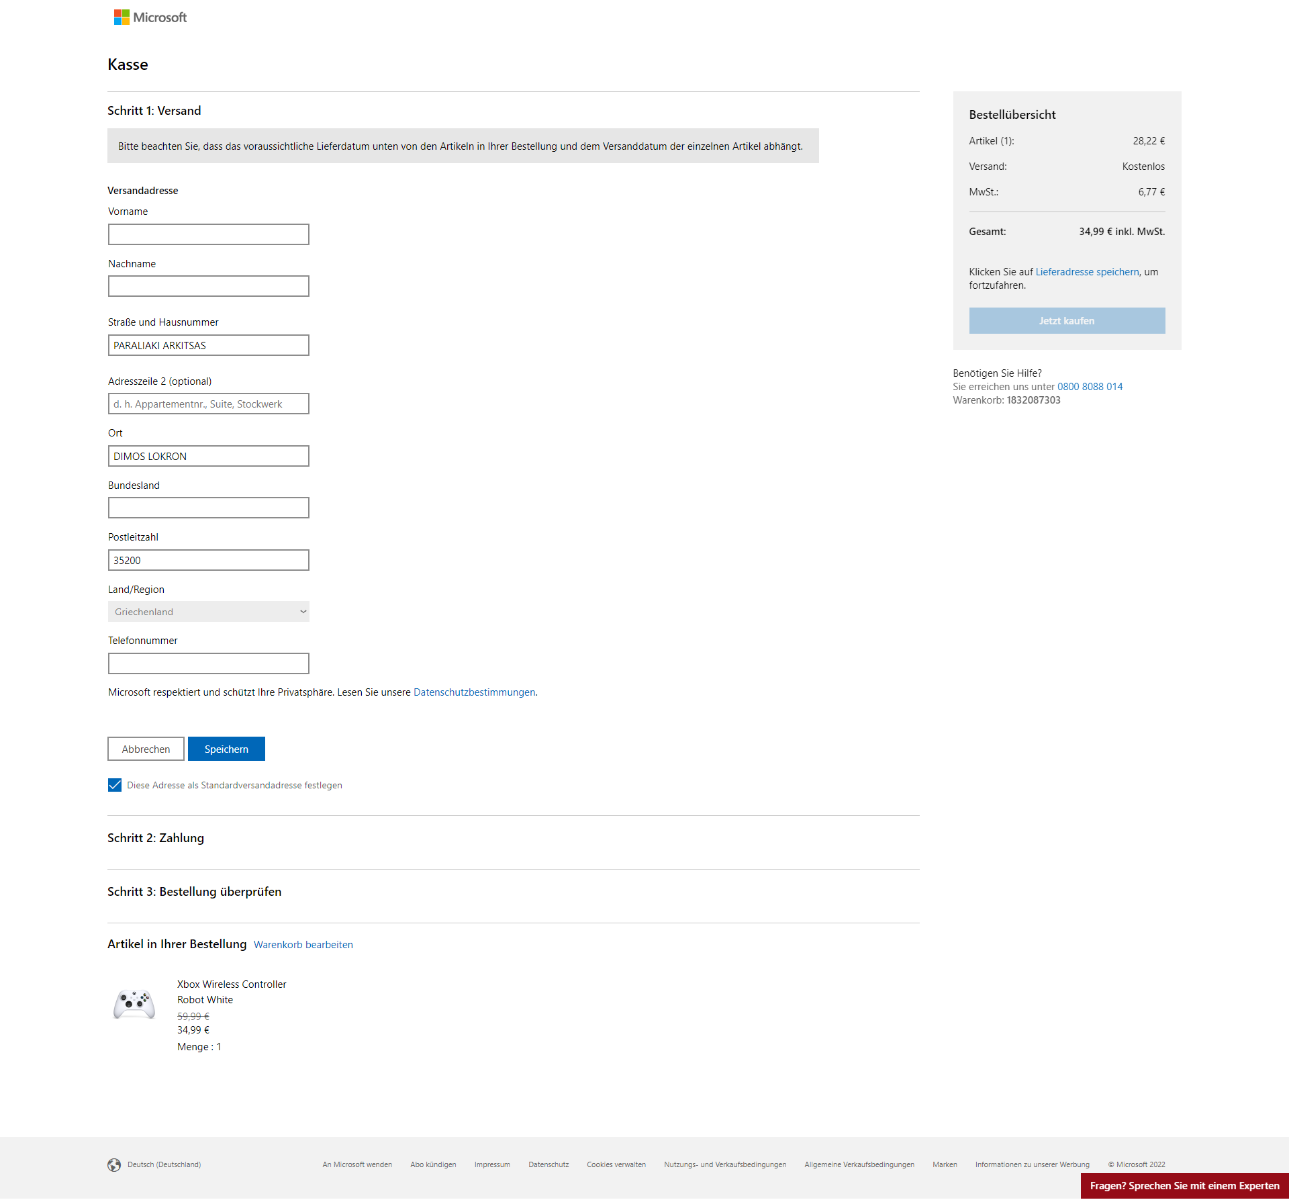
Task: Click the Straße und Hausnummer field
Action: [x=208, y=345]
